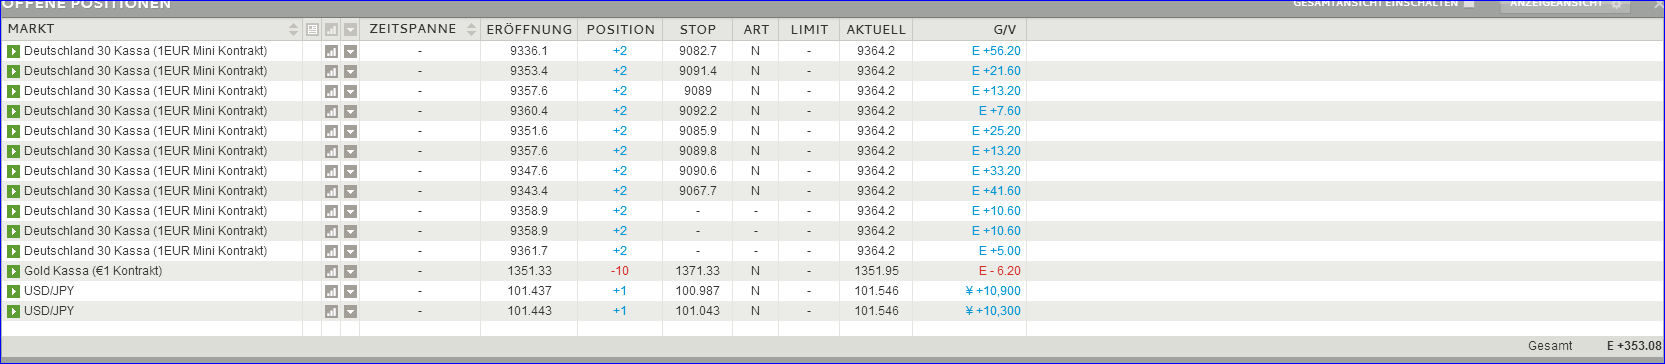Open chart icon for row with stop 9089
1665x364 pixels.
click(x=331, y=91)
